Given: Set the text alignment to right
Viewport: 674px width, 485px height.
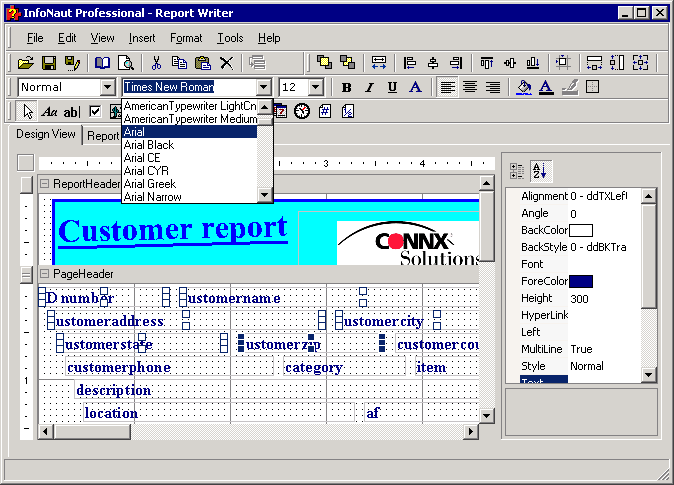Looking at the screenshot, I should coord(493,87).
